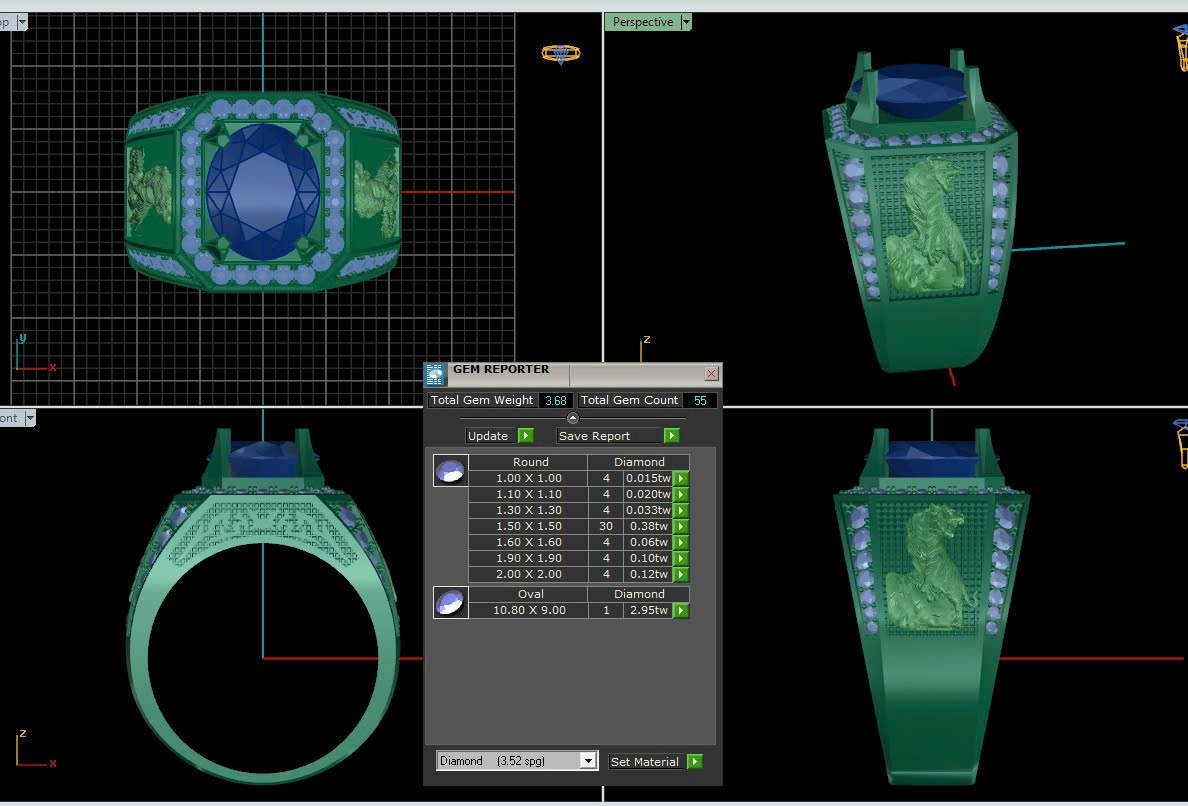Click the Total Gem Weight value field
The height and width of the screenshot is (806, 1188).
tap(554, 400)
